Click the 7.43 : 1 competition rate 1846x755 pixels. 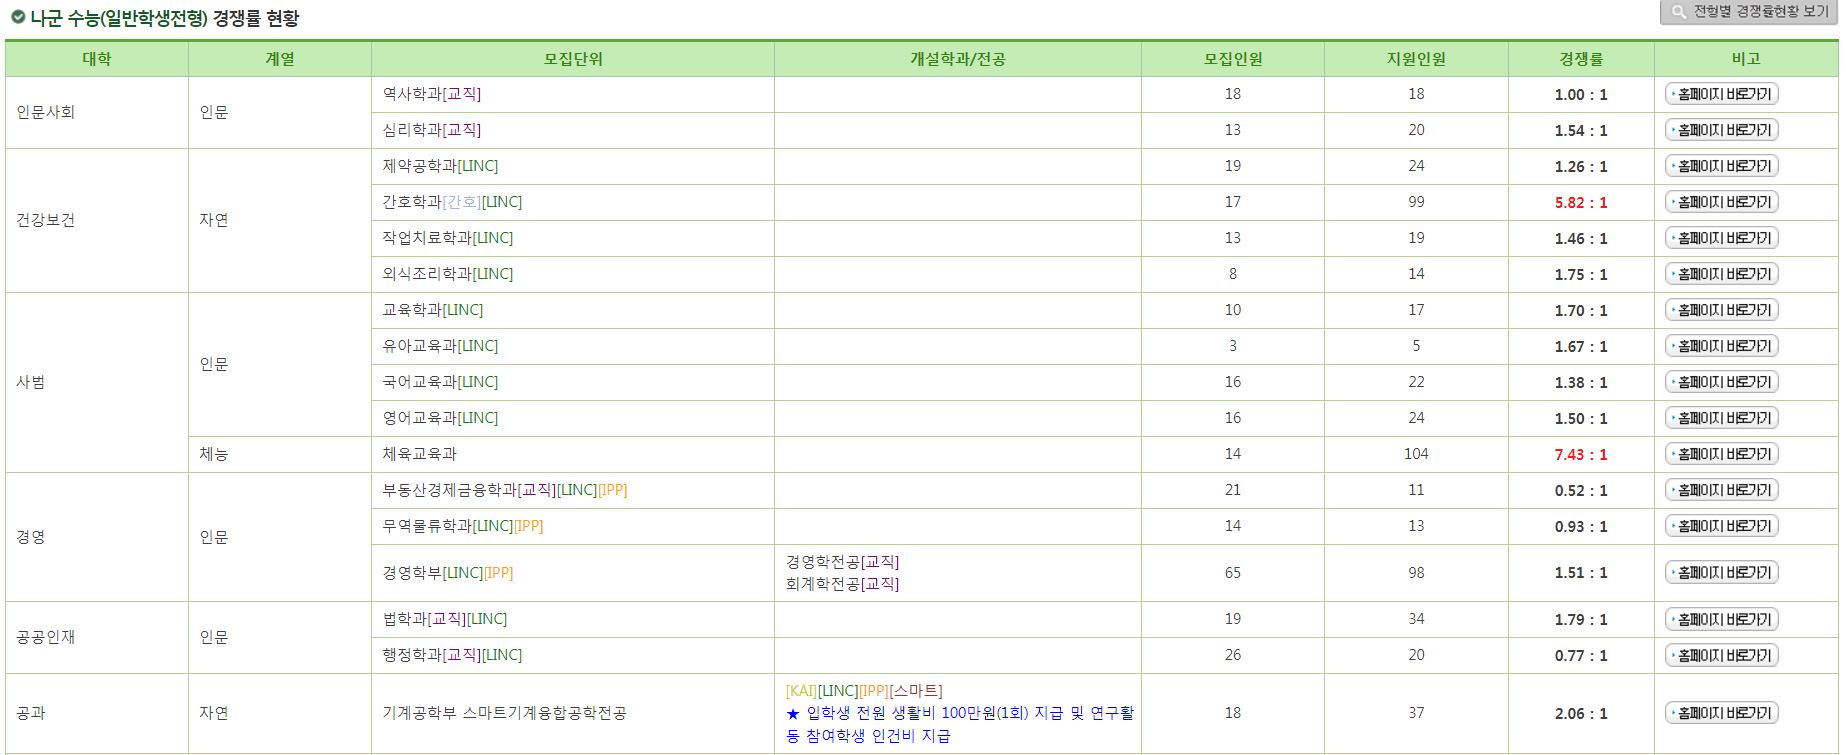[1581, 454]
